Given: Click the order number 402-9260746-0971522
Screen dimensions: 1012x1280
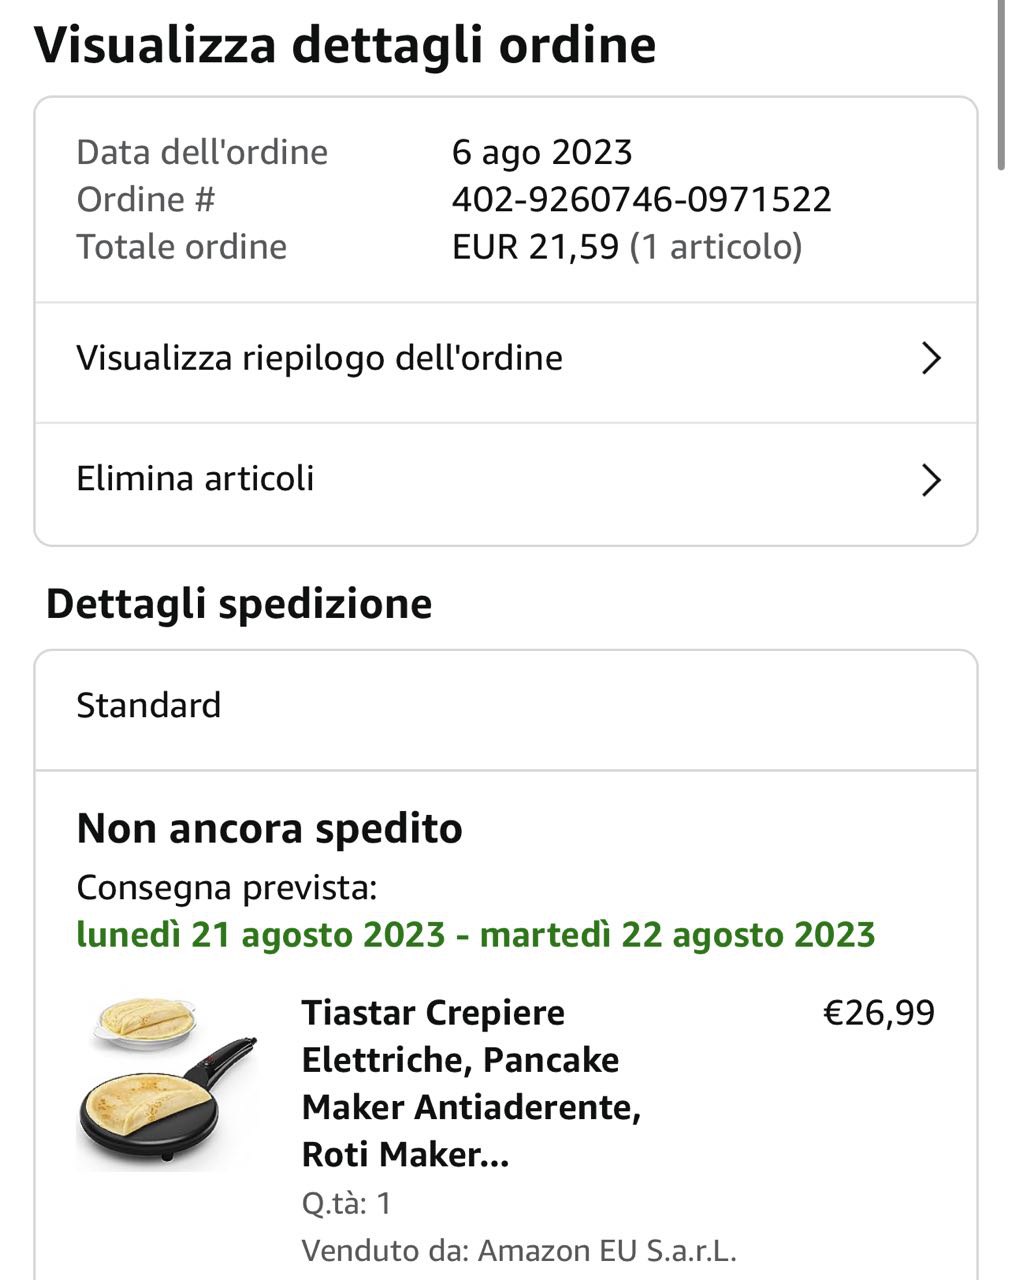Looking at the screenshot, I should [641, 199].
